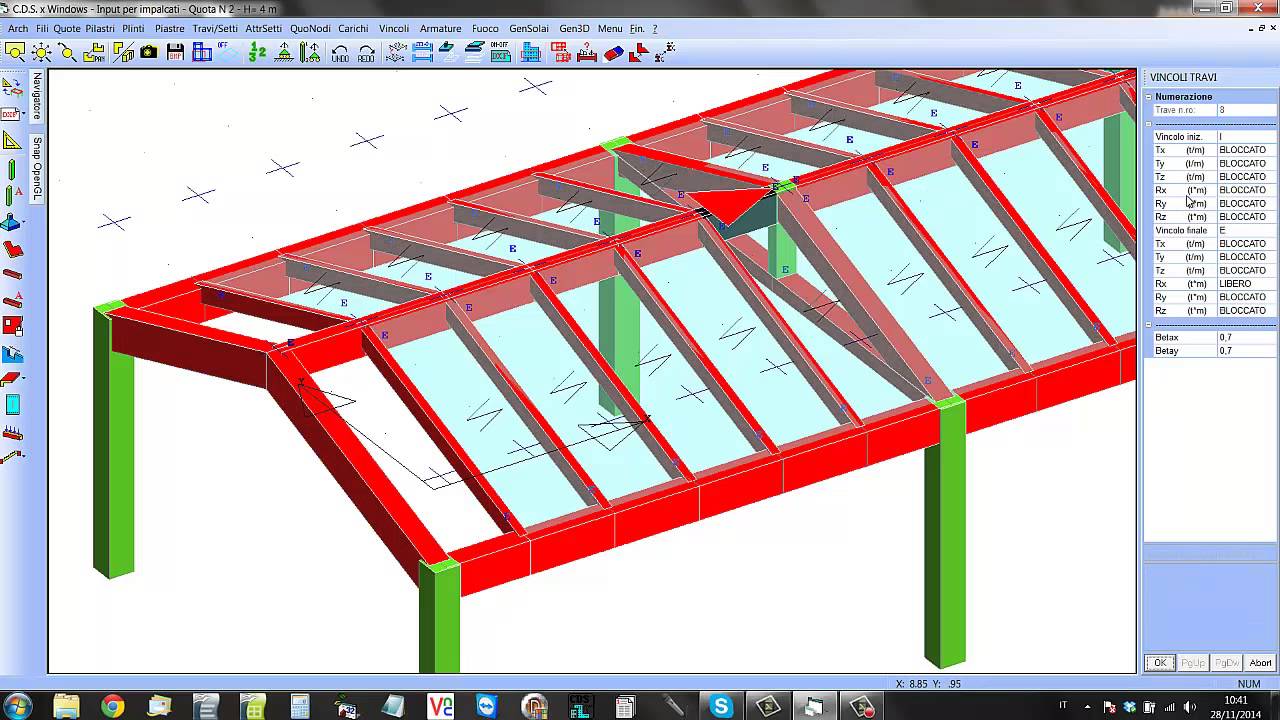Open the Gen3D menu
The width and height of the screenshot is (1280, 720).
click(574, 29)
